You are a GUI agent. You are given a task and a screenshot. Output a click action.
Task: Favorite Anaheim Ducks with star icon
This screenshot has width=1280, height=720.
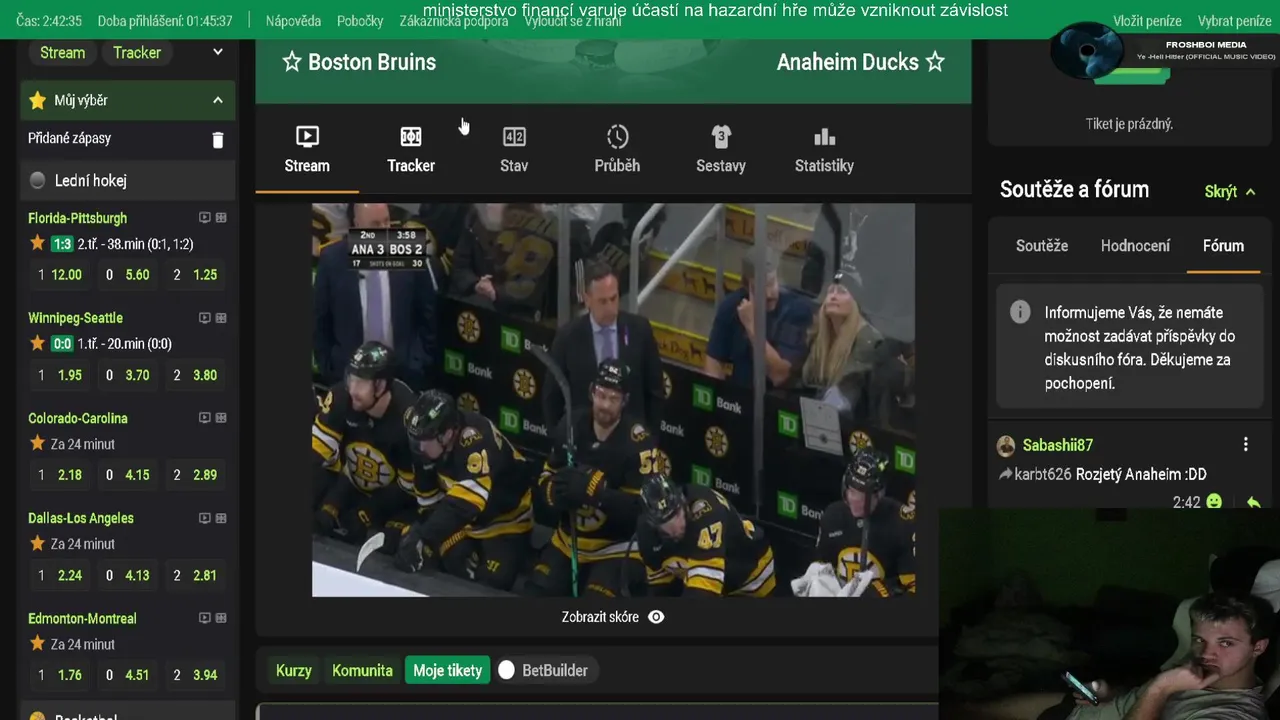(x=935, y=62)
